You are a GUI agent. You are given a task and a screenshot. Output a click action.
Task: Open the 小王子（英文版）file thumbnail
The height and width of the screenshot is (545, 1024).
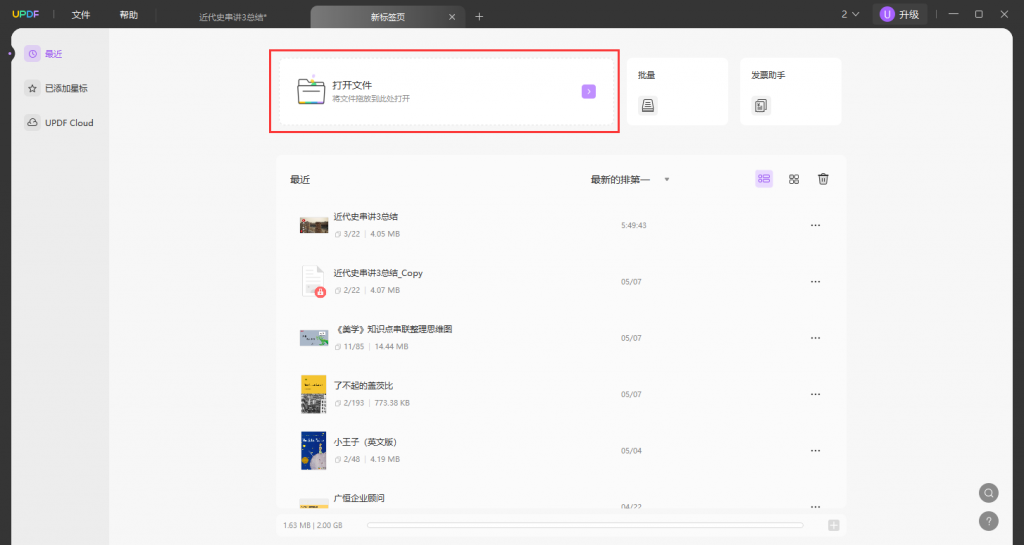click(x=313, y=450)
